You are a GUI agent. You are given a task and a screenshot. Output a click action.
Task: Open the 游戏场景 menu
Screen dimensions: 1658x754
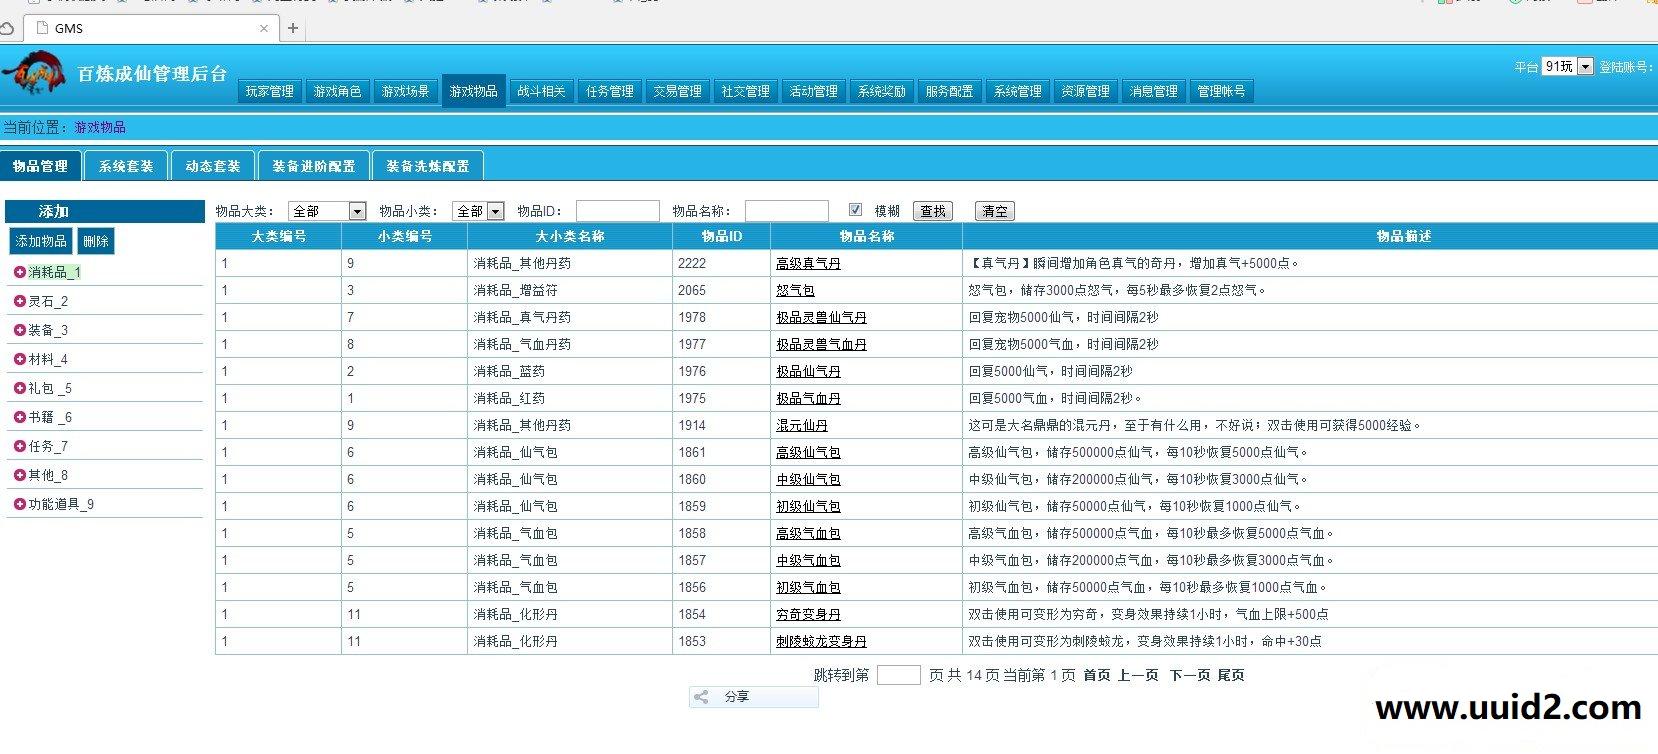tap(406, 91)
